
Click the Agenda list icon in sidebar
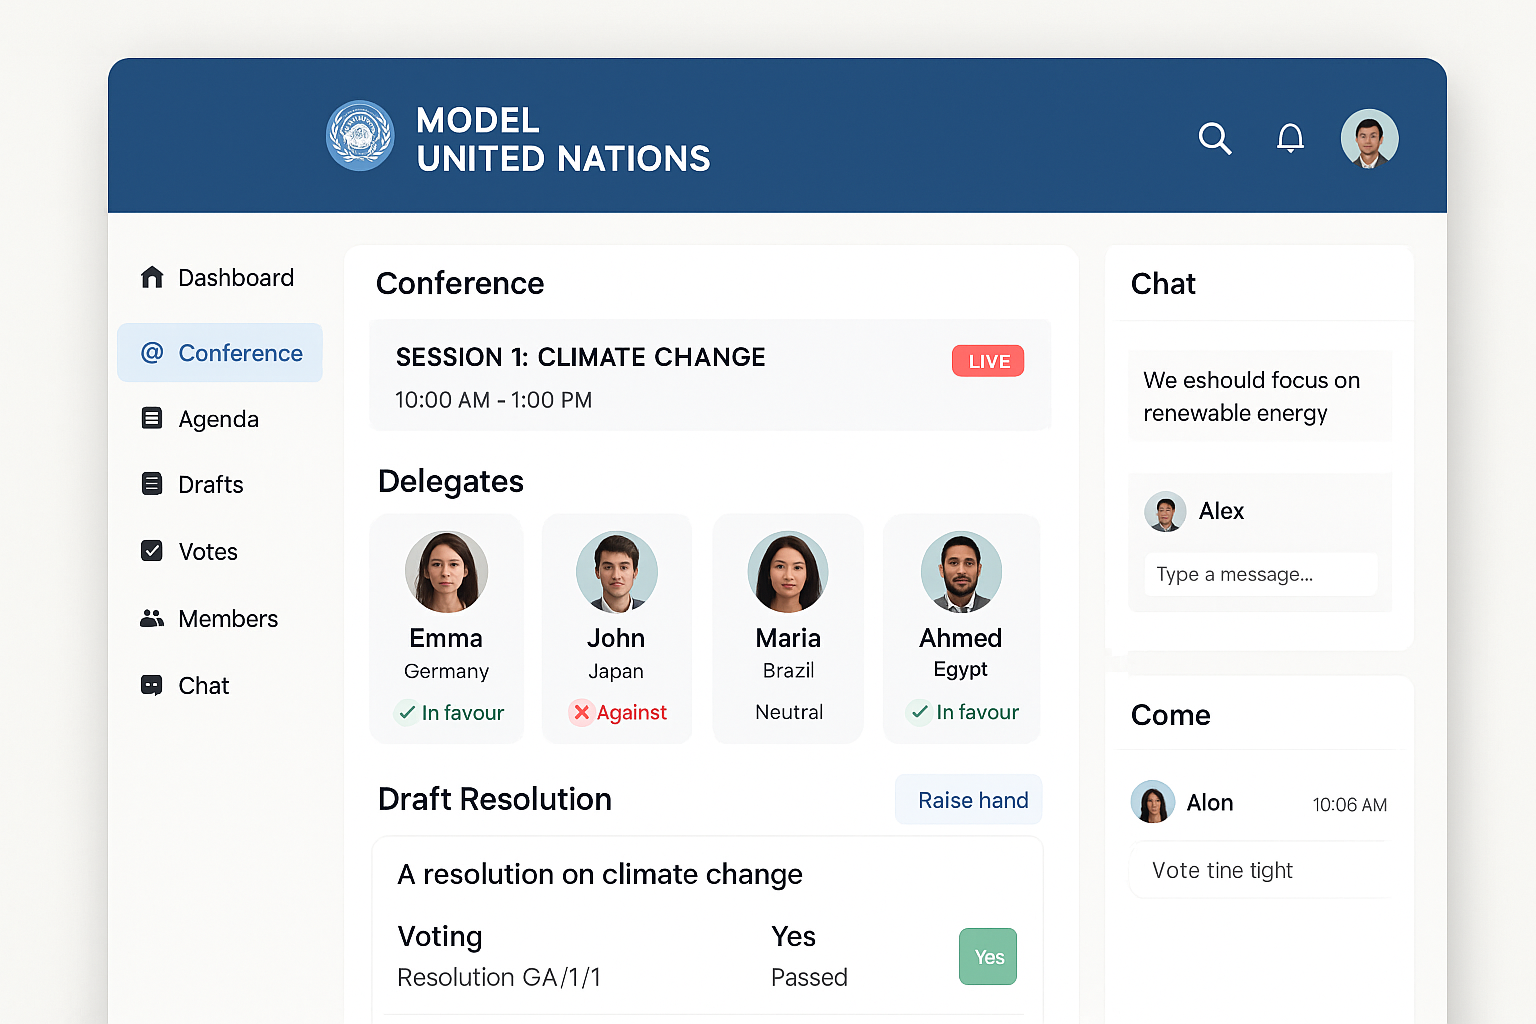point(152,418)
